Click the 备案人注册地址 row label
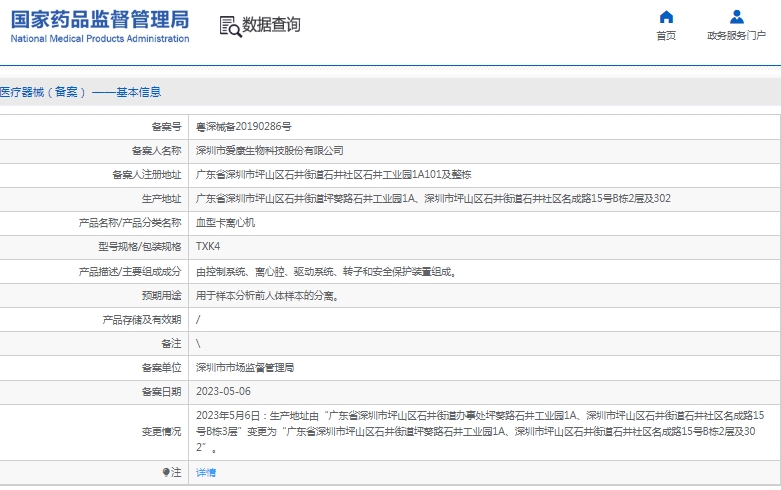The height and width of the screenshot is (490, 781). click(146, 175)
